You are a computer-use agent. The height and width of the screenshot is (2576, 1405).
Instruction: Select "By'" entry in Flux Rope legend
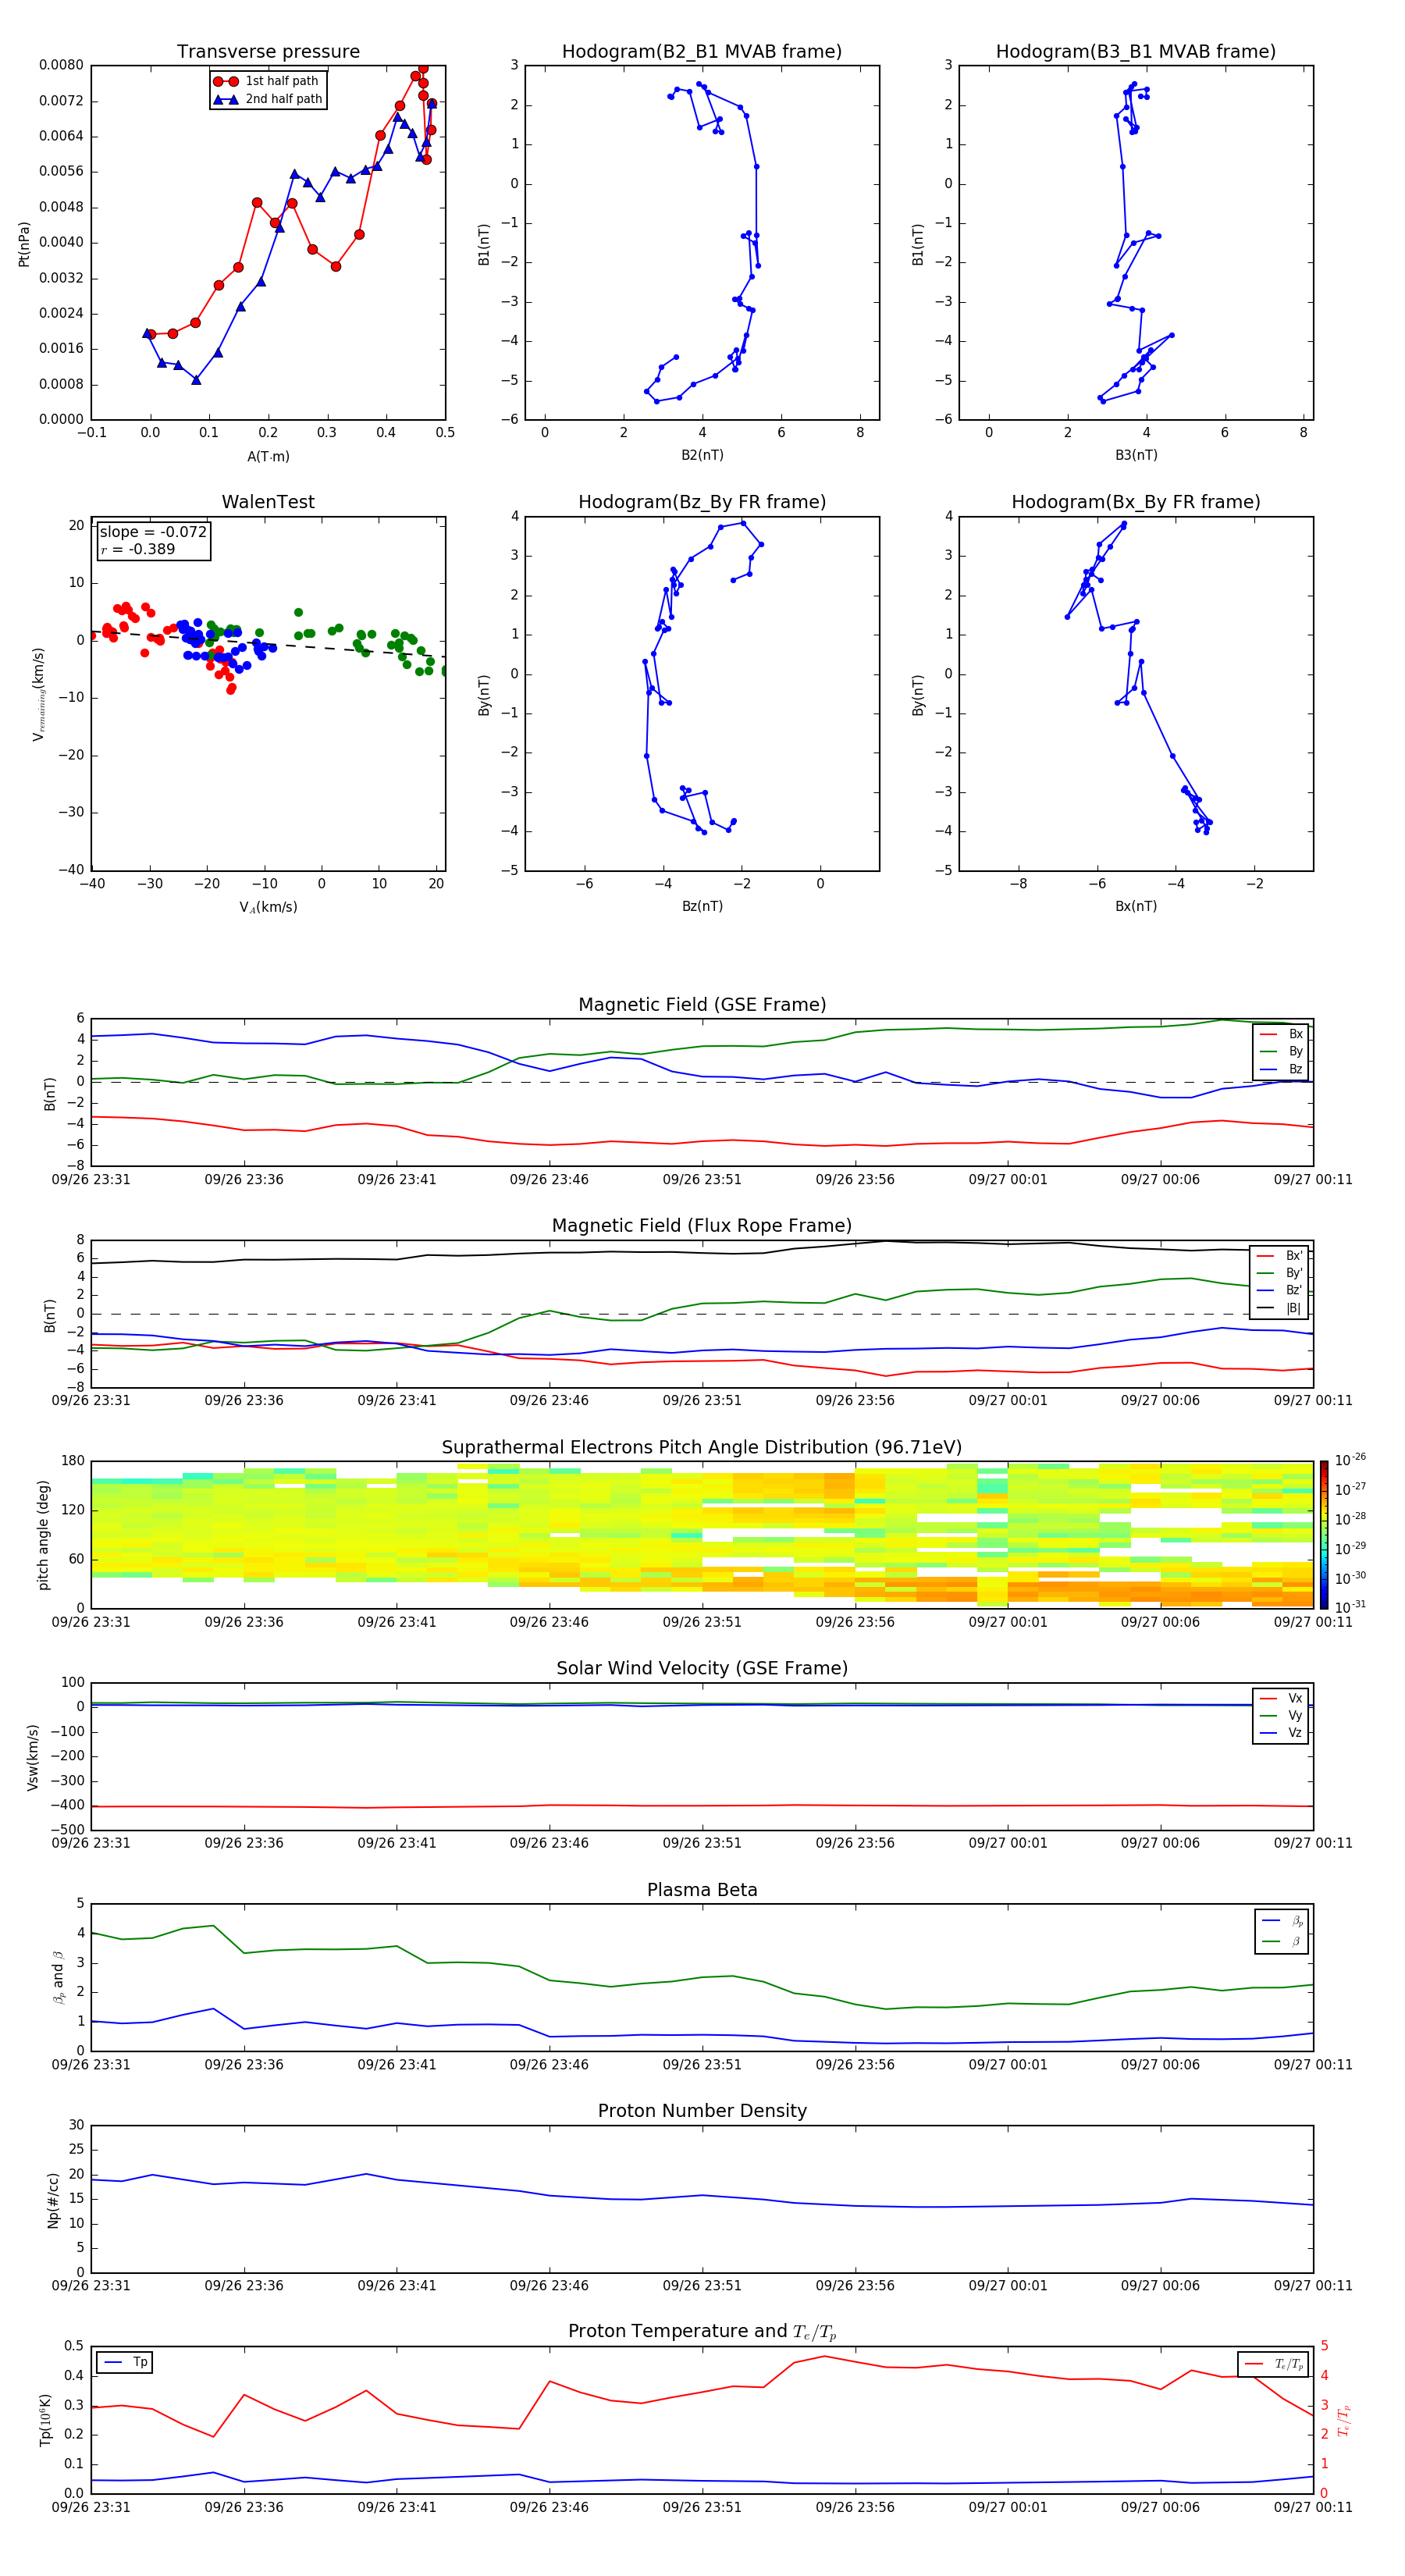pyautogui.click(x=1280, y=1273)
